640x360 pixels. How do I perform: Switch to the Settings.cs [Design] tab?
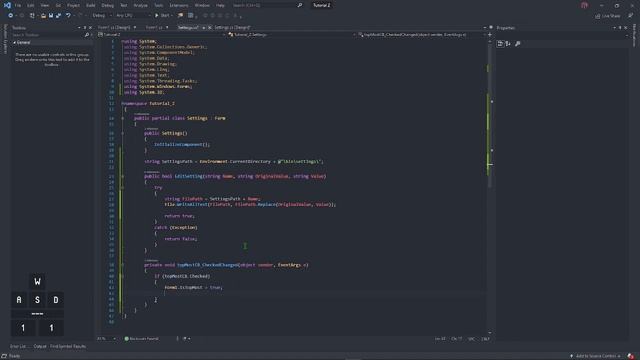point(232,27)
